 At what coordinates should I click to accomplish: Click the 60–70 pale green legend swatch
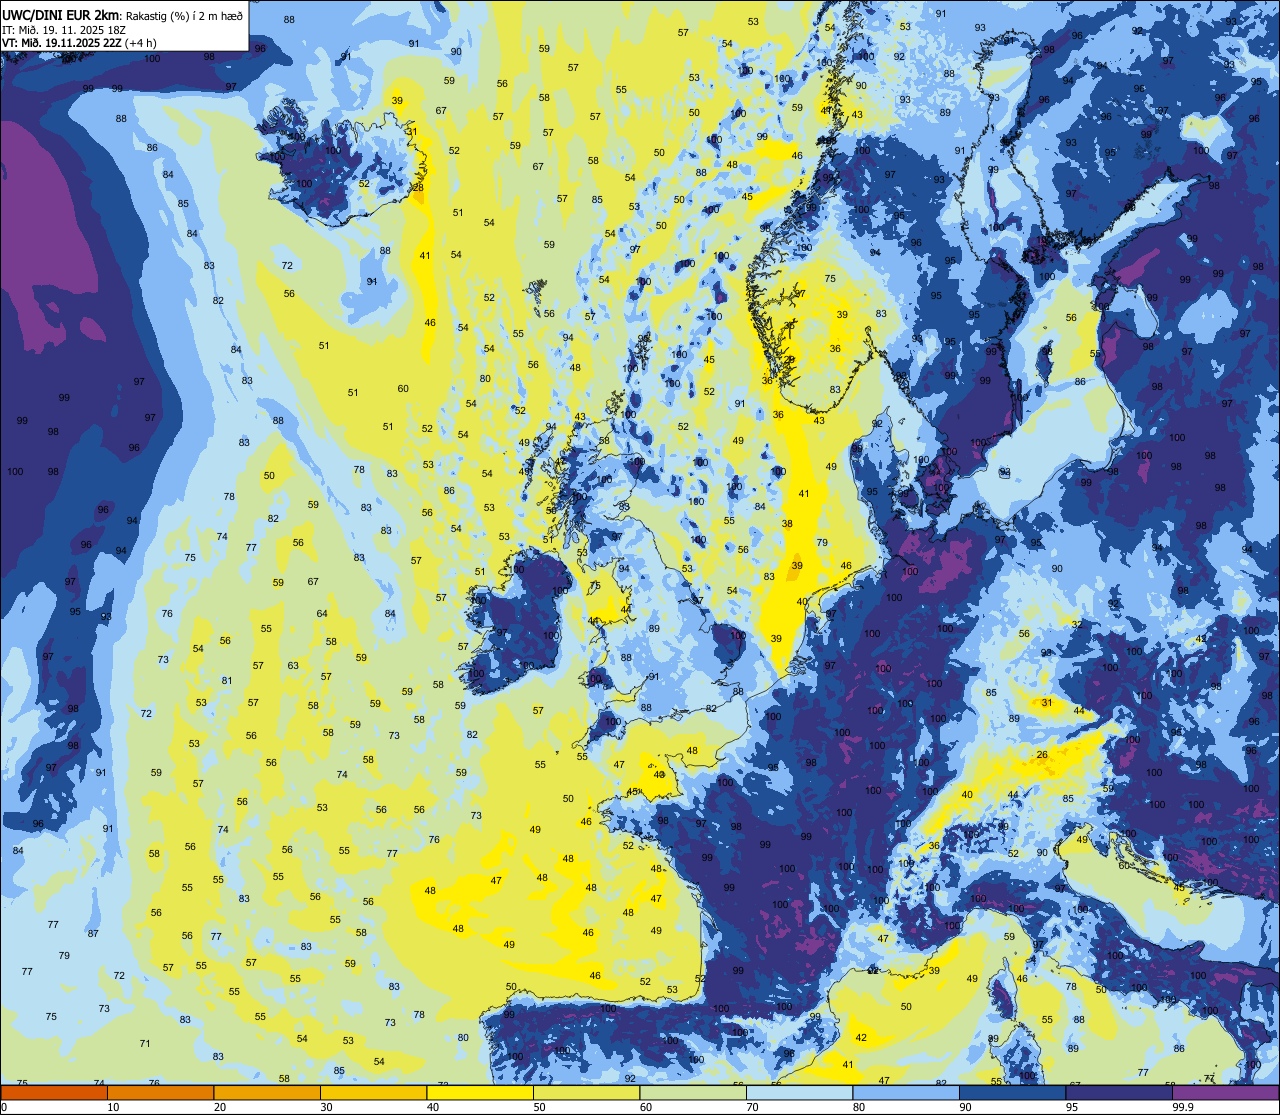pos(693,1092)
